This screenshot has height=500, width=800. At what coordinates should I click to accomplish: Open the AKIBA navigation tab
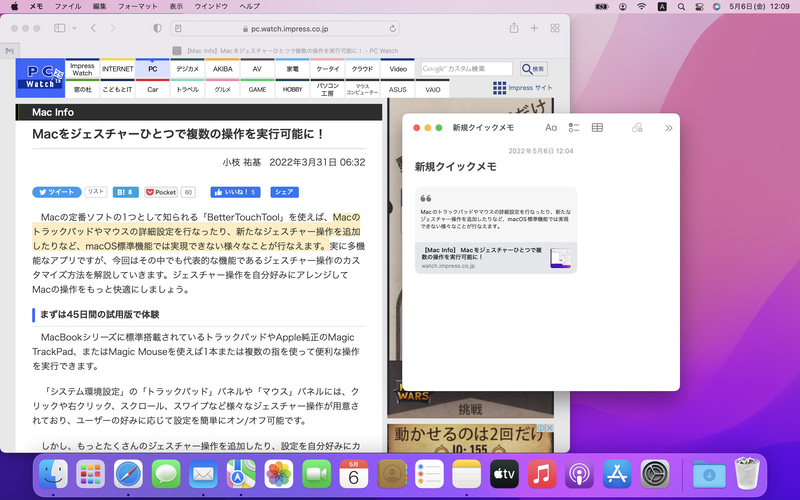coord(222,69)
